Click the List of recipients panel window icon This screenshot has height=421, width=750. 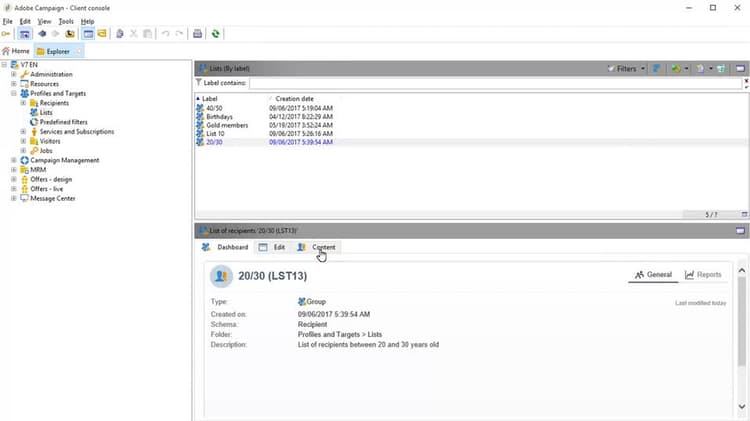(740, 231)
